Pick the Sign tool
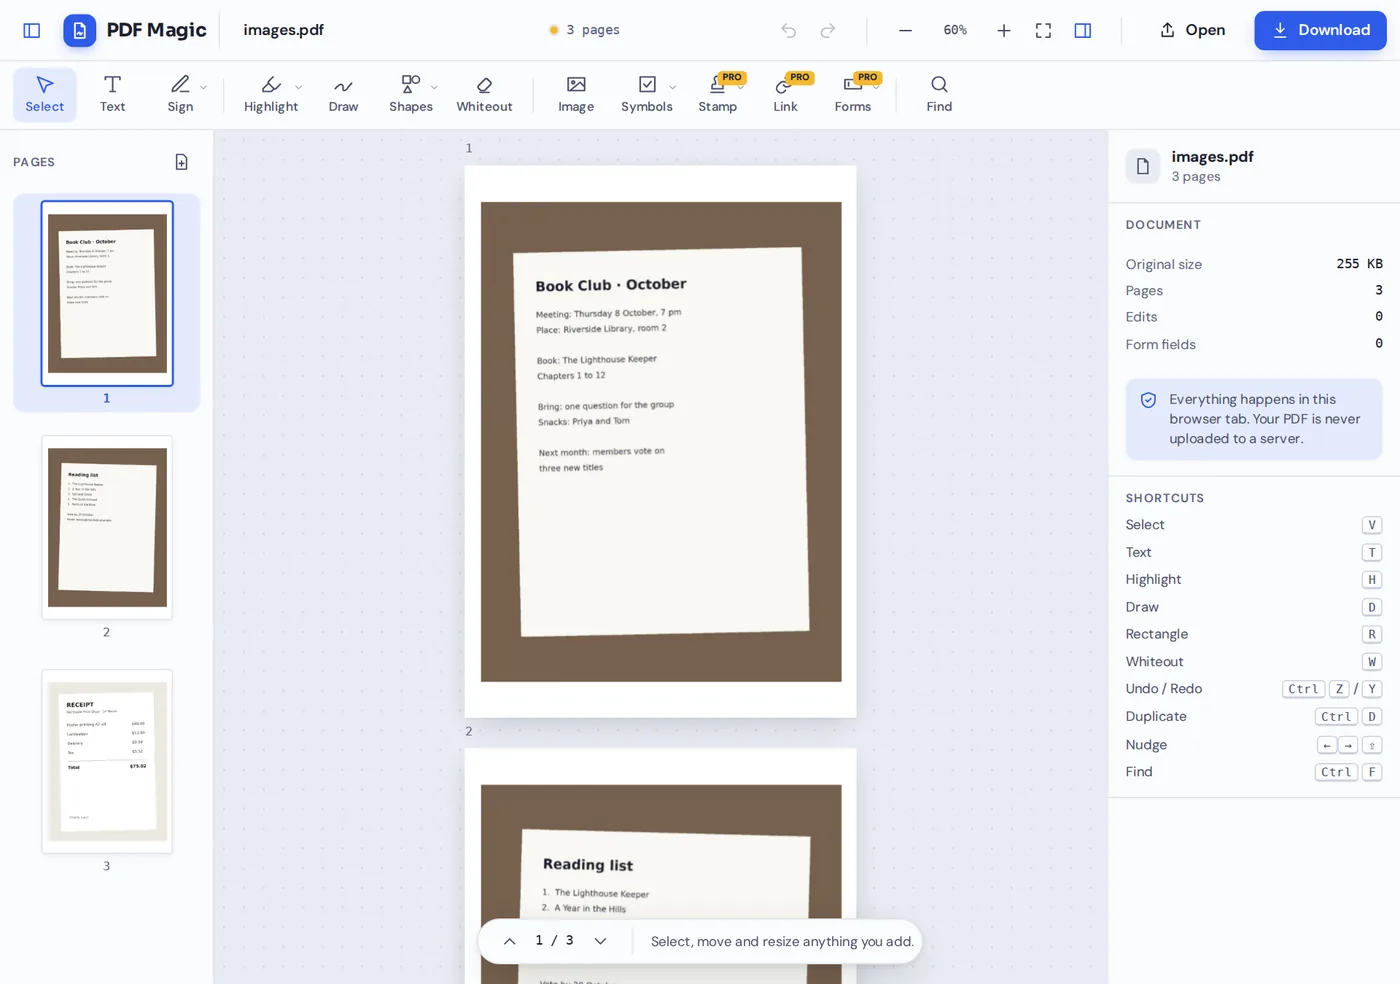 (180, 94)
